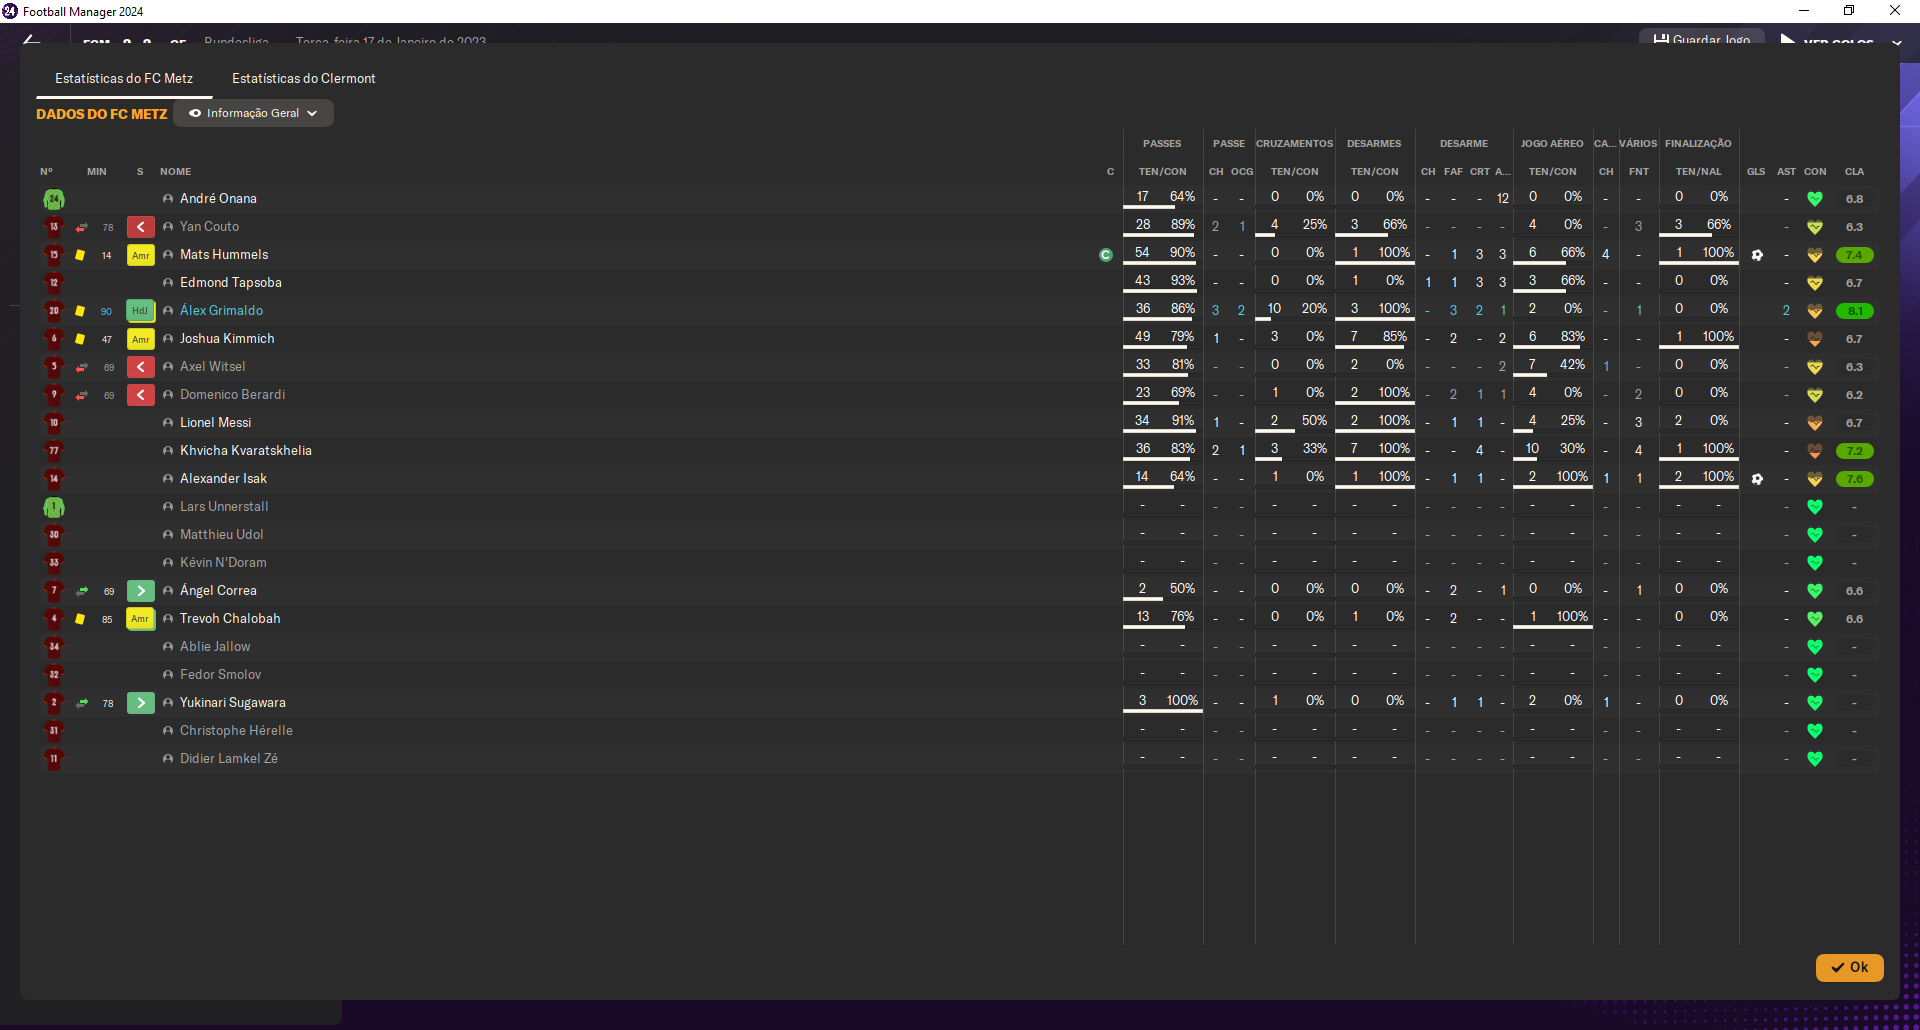Click the CRUZAMENTOS column group header

pyautogui.click(x=1294, y=144)
